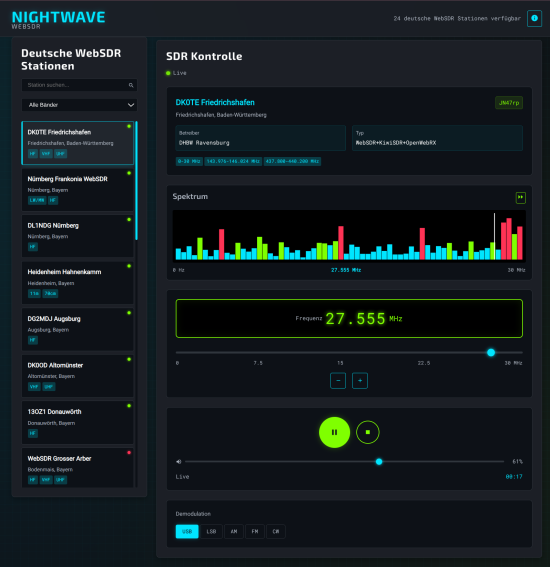Screen dimensions: 550x567
Task: Select station 13OZ1 Donauwörth
Action: point(78,423)
